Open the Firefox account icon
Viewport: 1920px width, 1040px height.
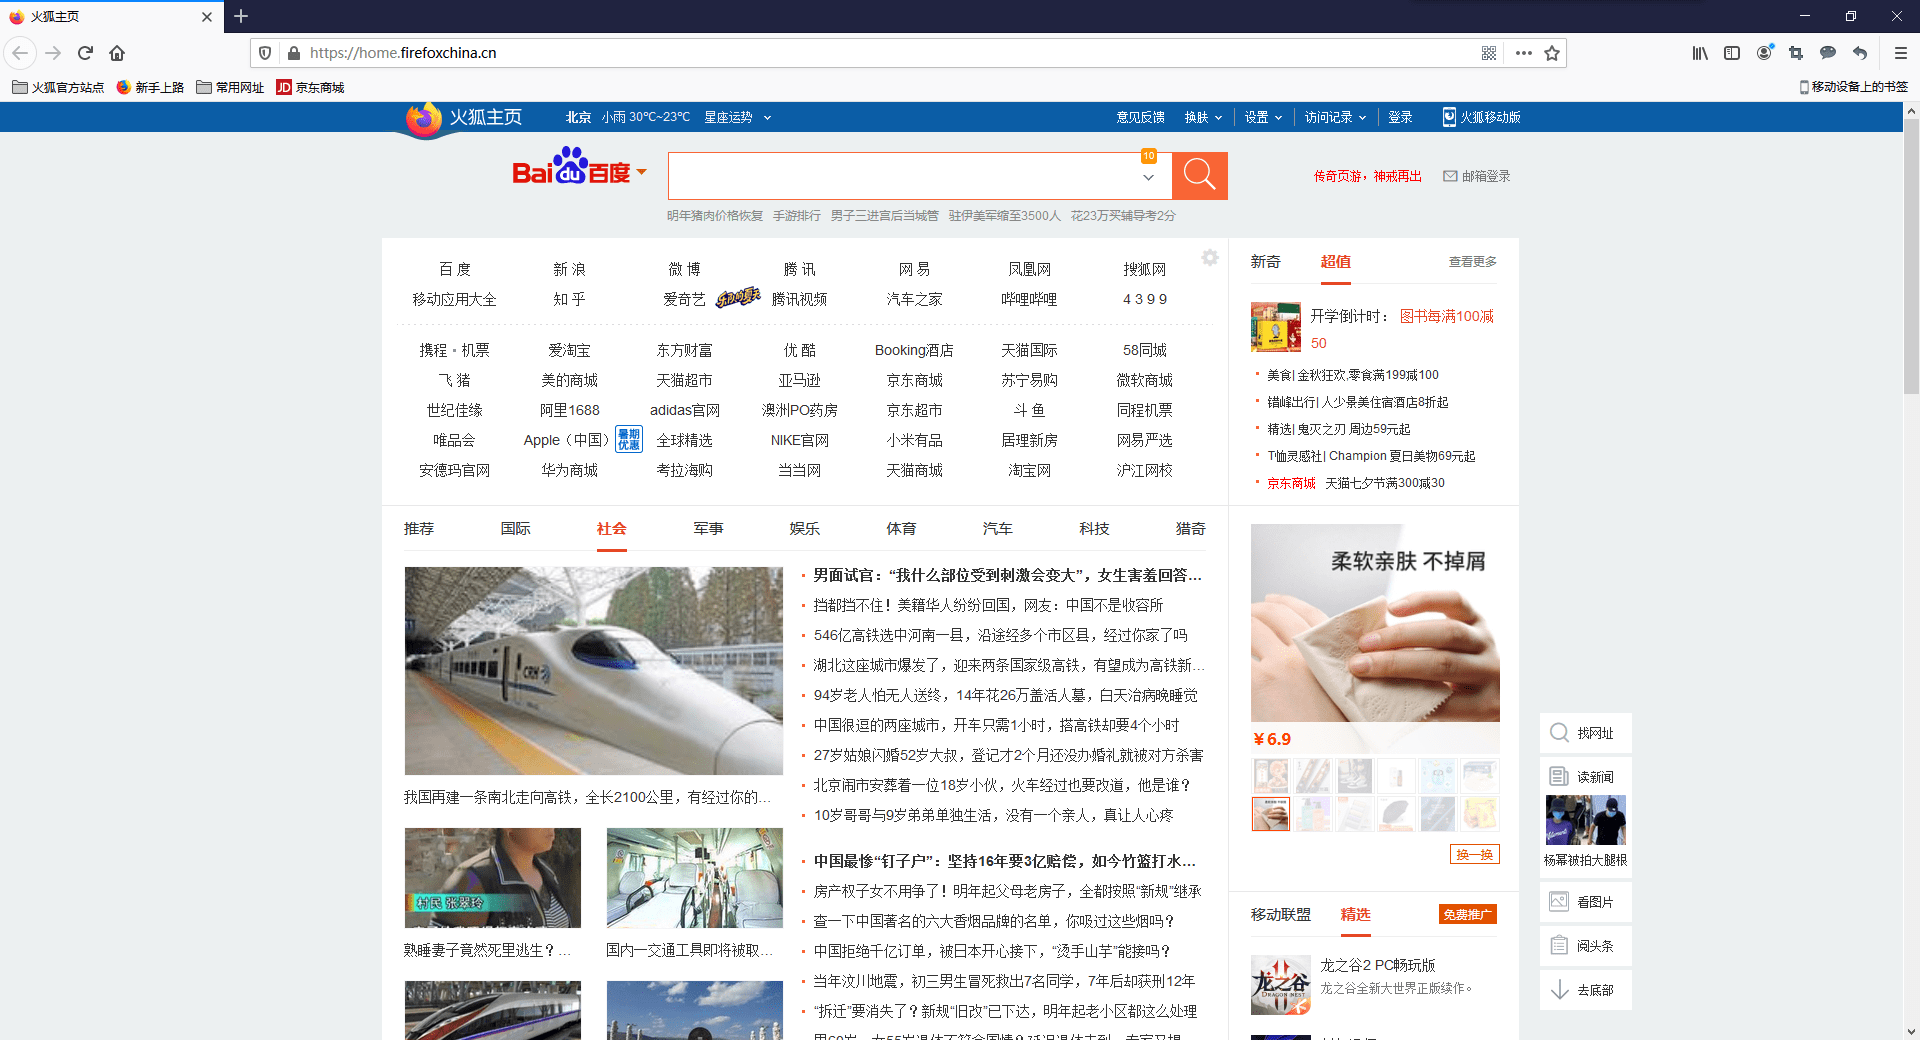coord(1765,53)
